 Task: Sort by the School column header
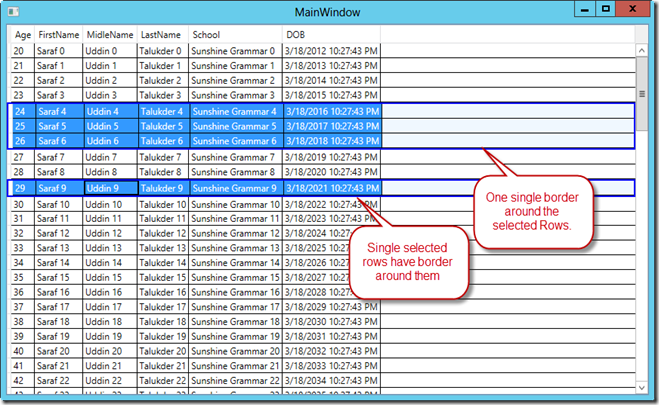tap(235, 35)
